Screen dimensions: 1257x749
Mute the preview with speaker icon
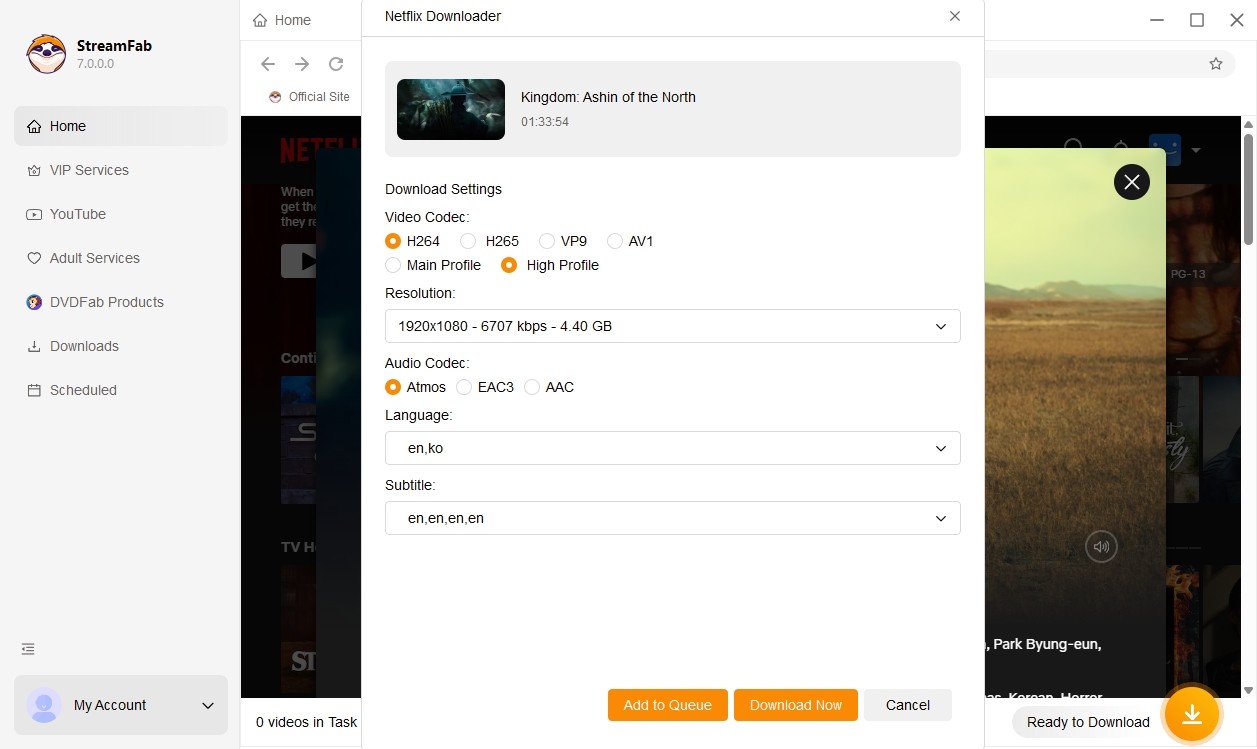(1101, 547)
